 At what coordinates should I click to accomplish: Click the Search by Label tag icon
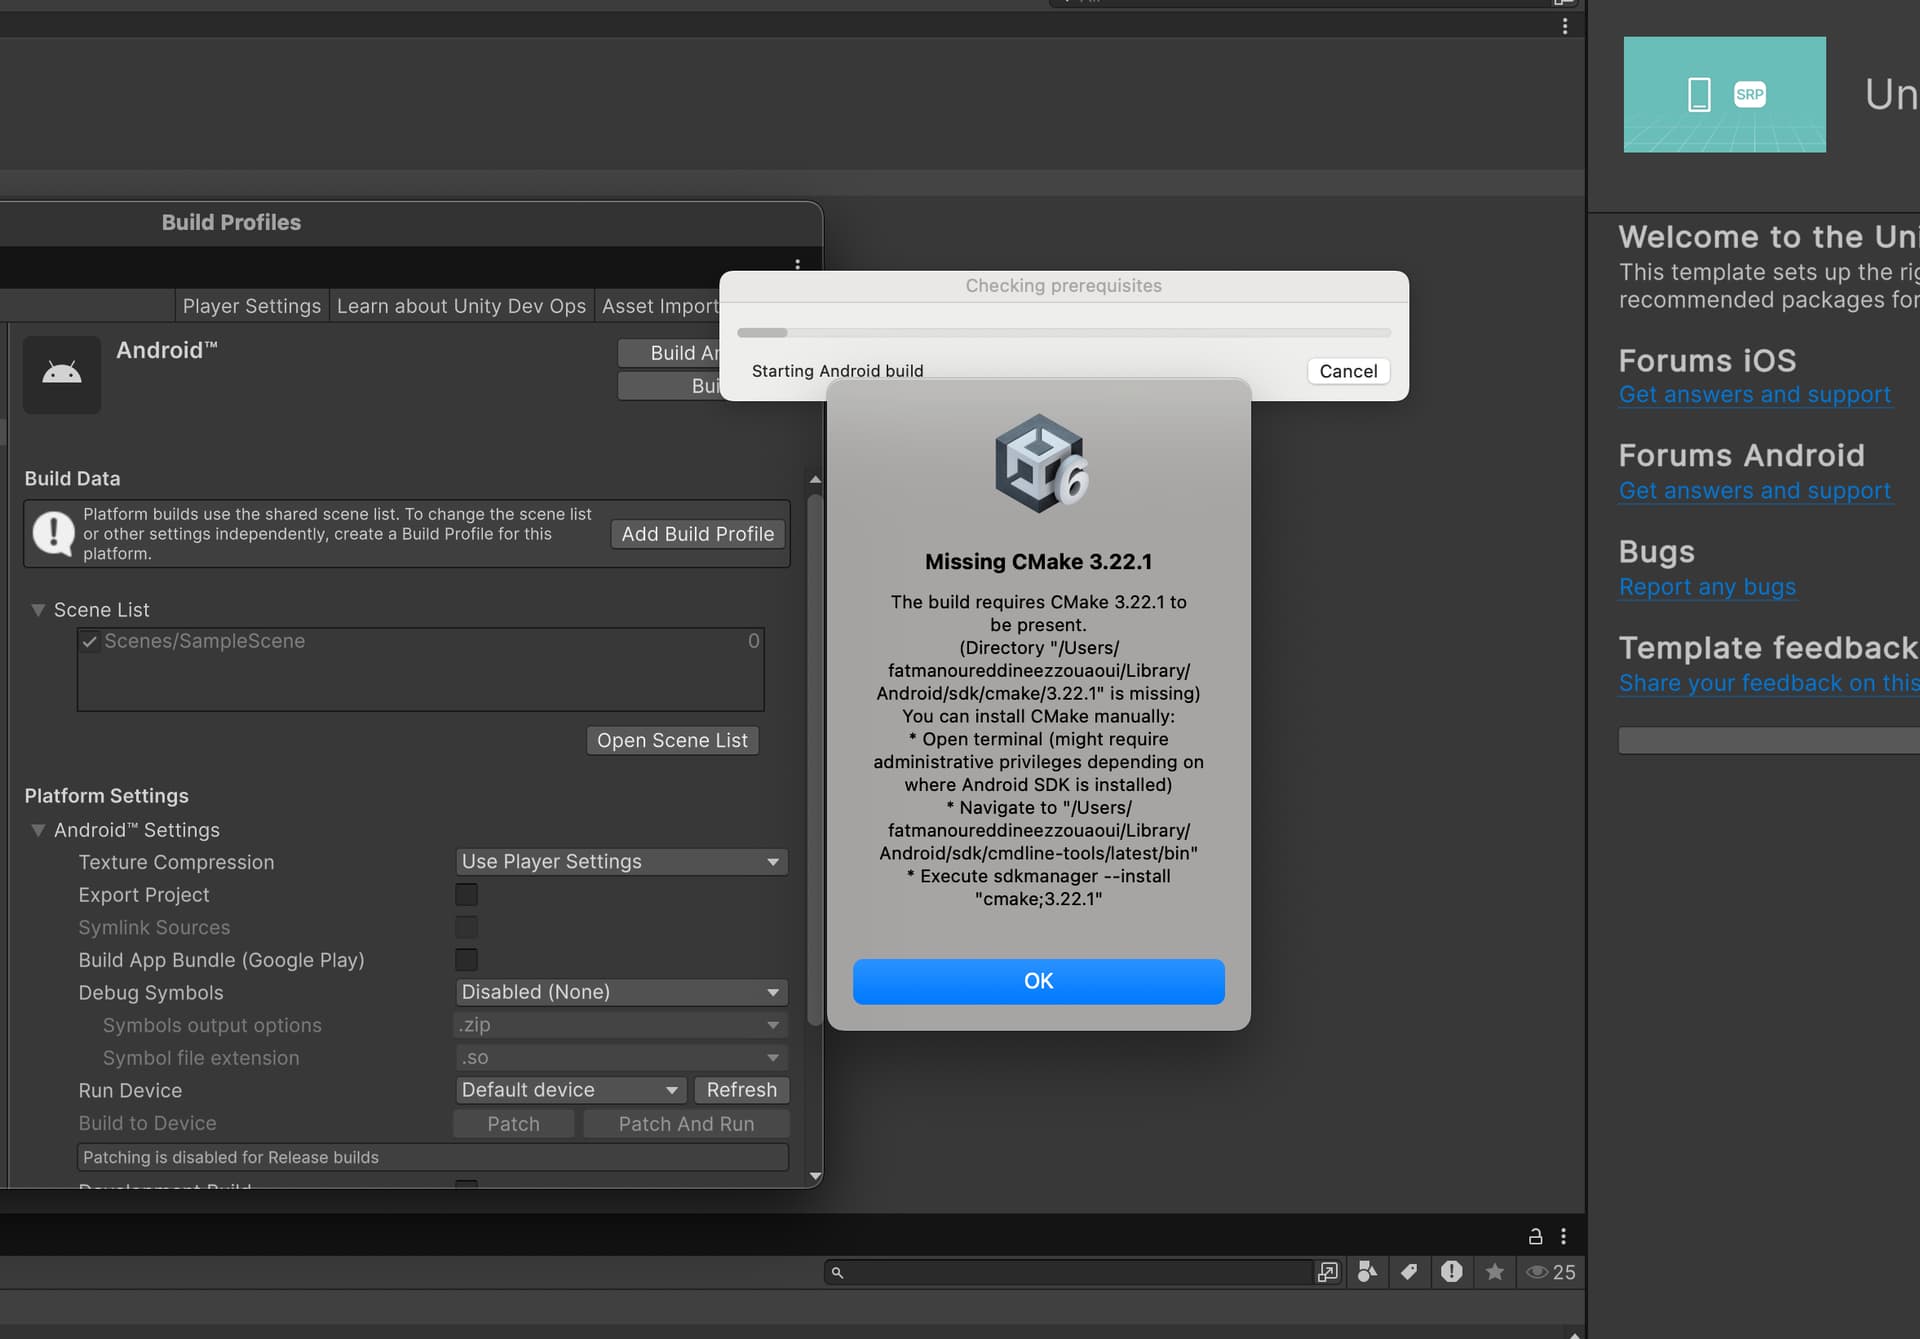pyautogui.click(x=1409, y=1272)
